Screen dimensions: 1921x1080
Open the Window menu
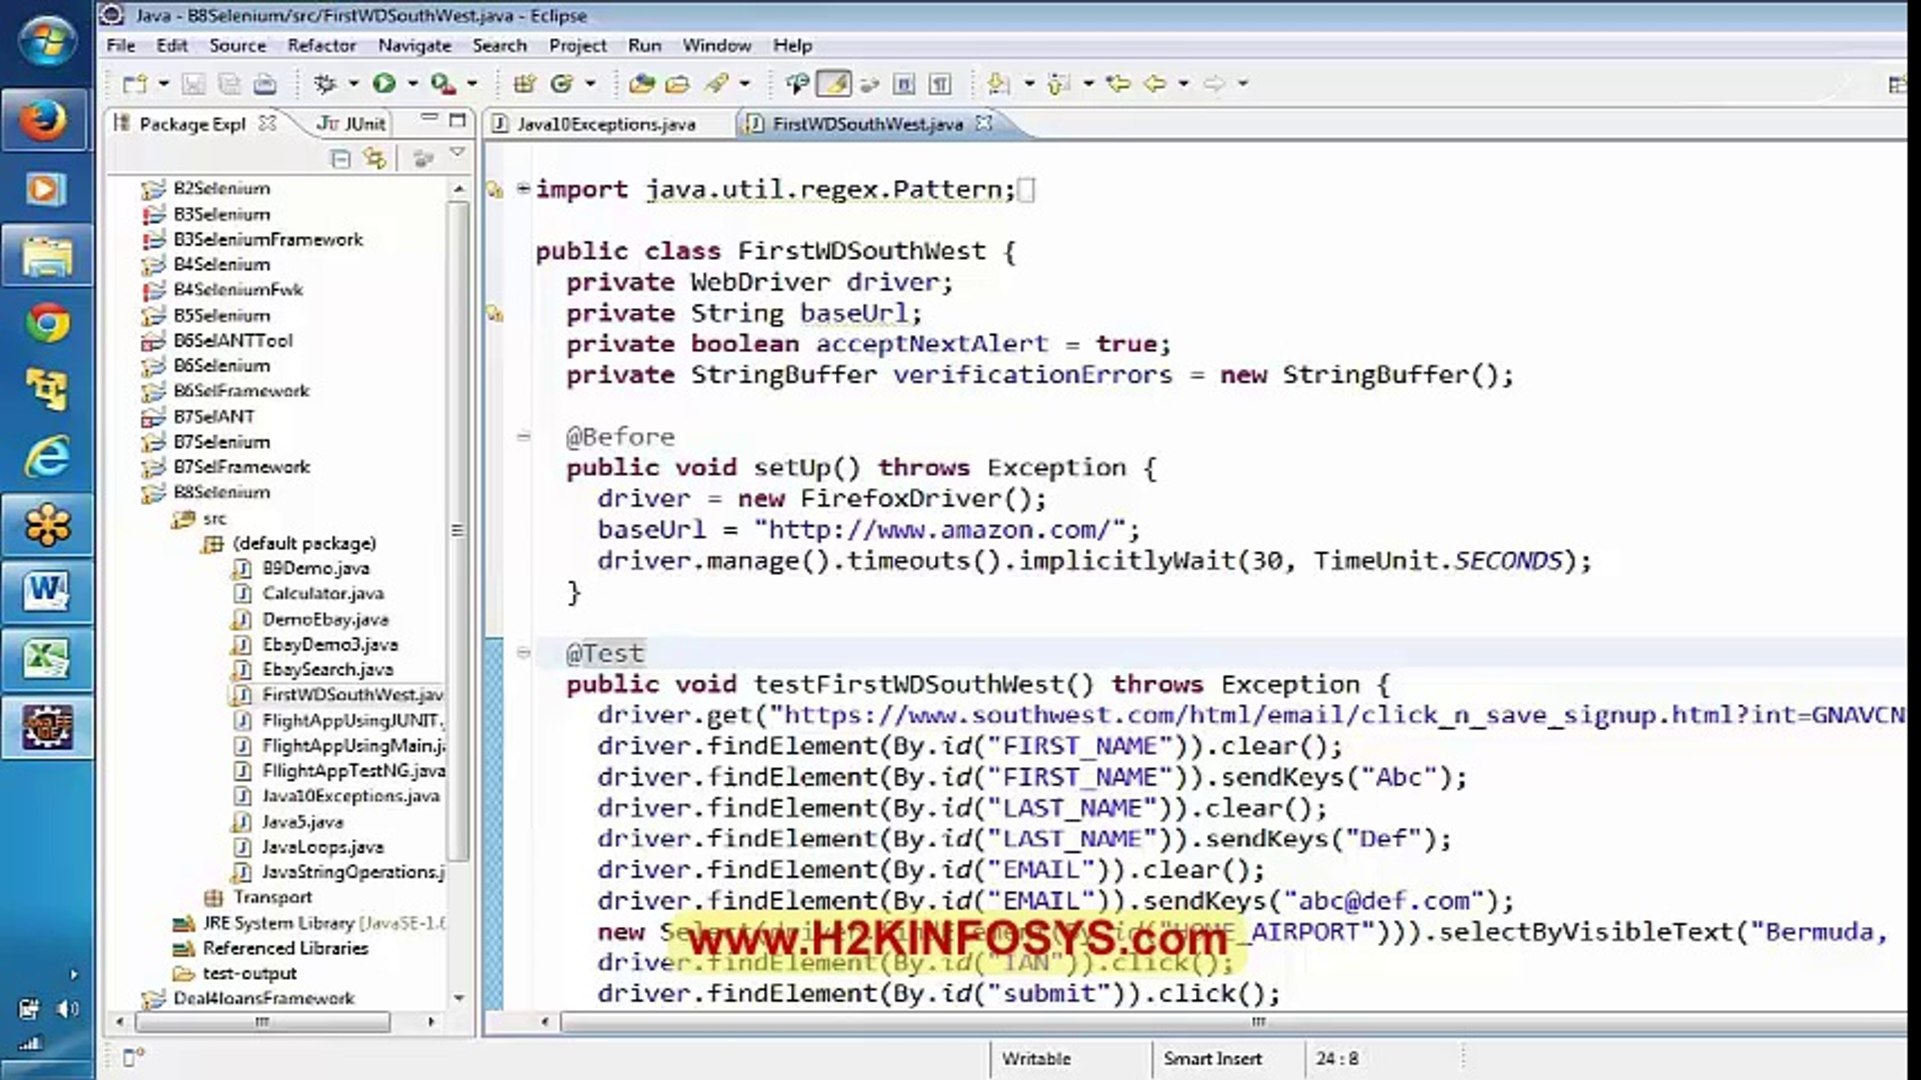[x=716, y=46]
